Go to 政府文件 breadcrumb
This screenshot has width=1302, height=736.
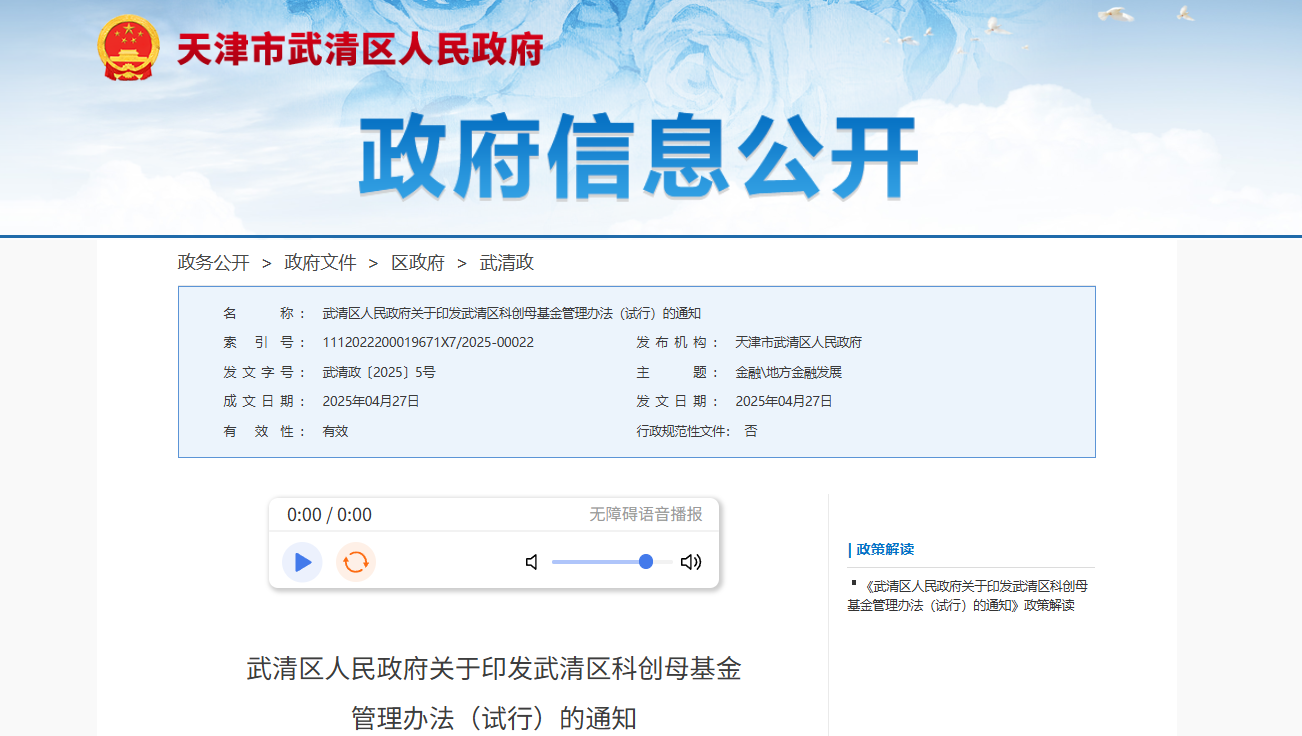pyautogui.click(x=321, y=263)
